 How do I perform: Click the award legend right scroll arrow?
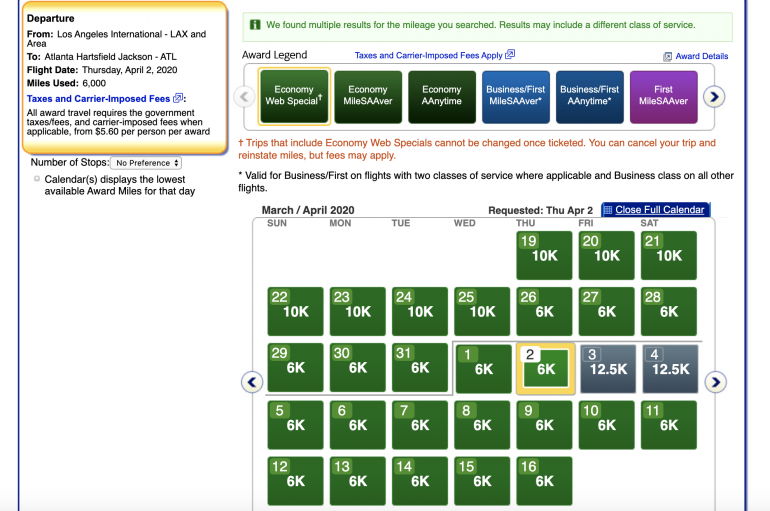pyautogui.click(x=712, y=97)
